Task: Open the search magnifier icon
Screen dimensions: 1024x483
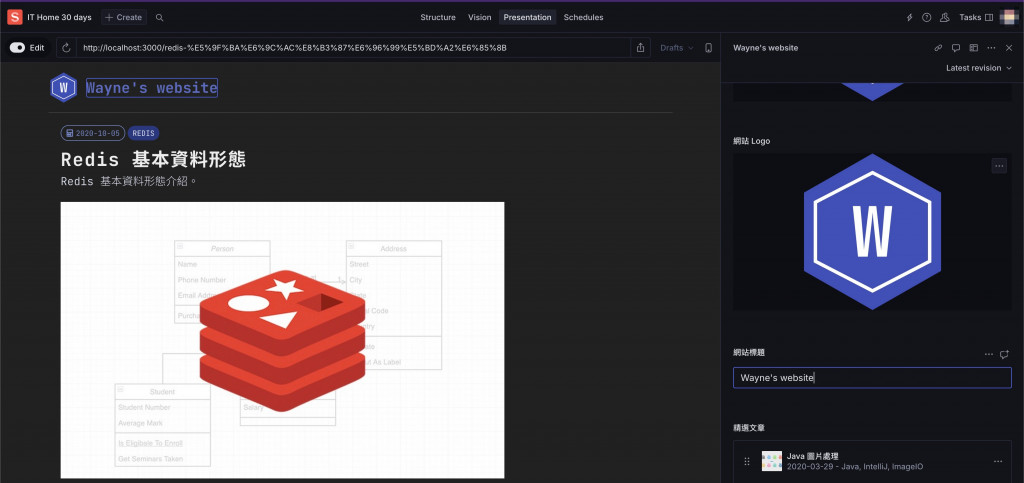Action: [159, 18]
